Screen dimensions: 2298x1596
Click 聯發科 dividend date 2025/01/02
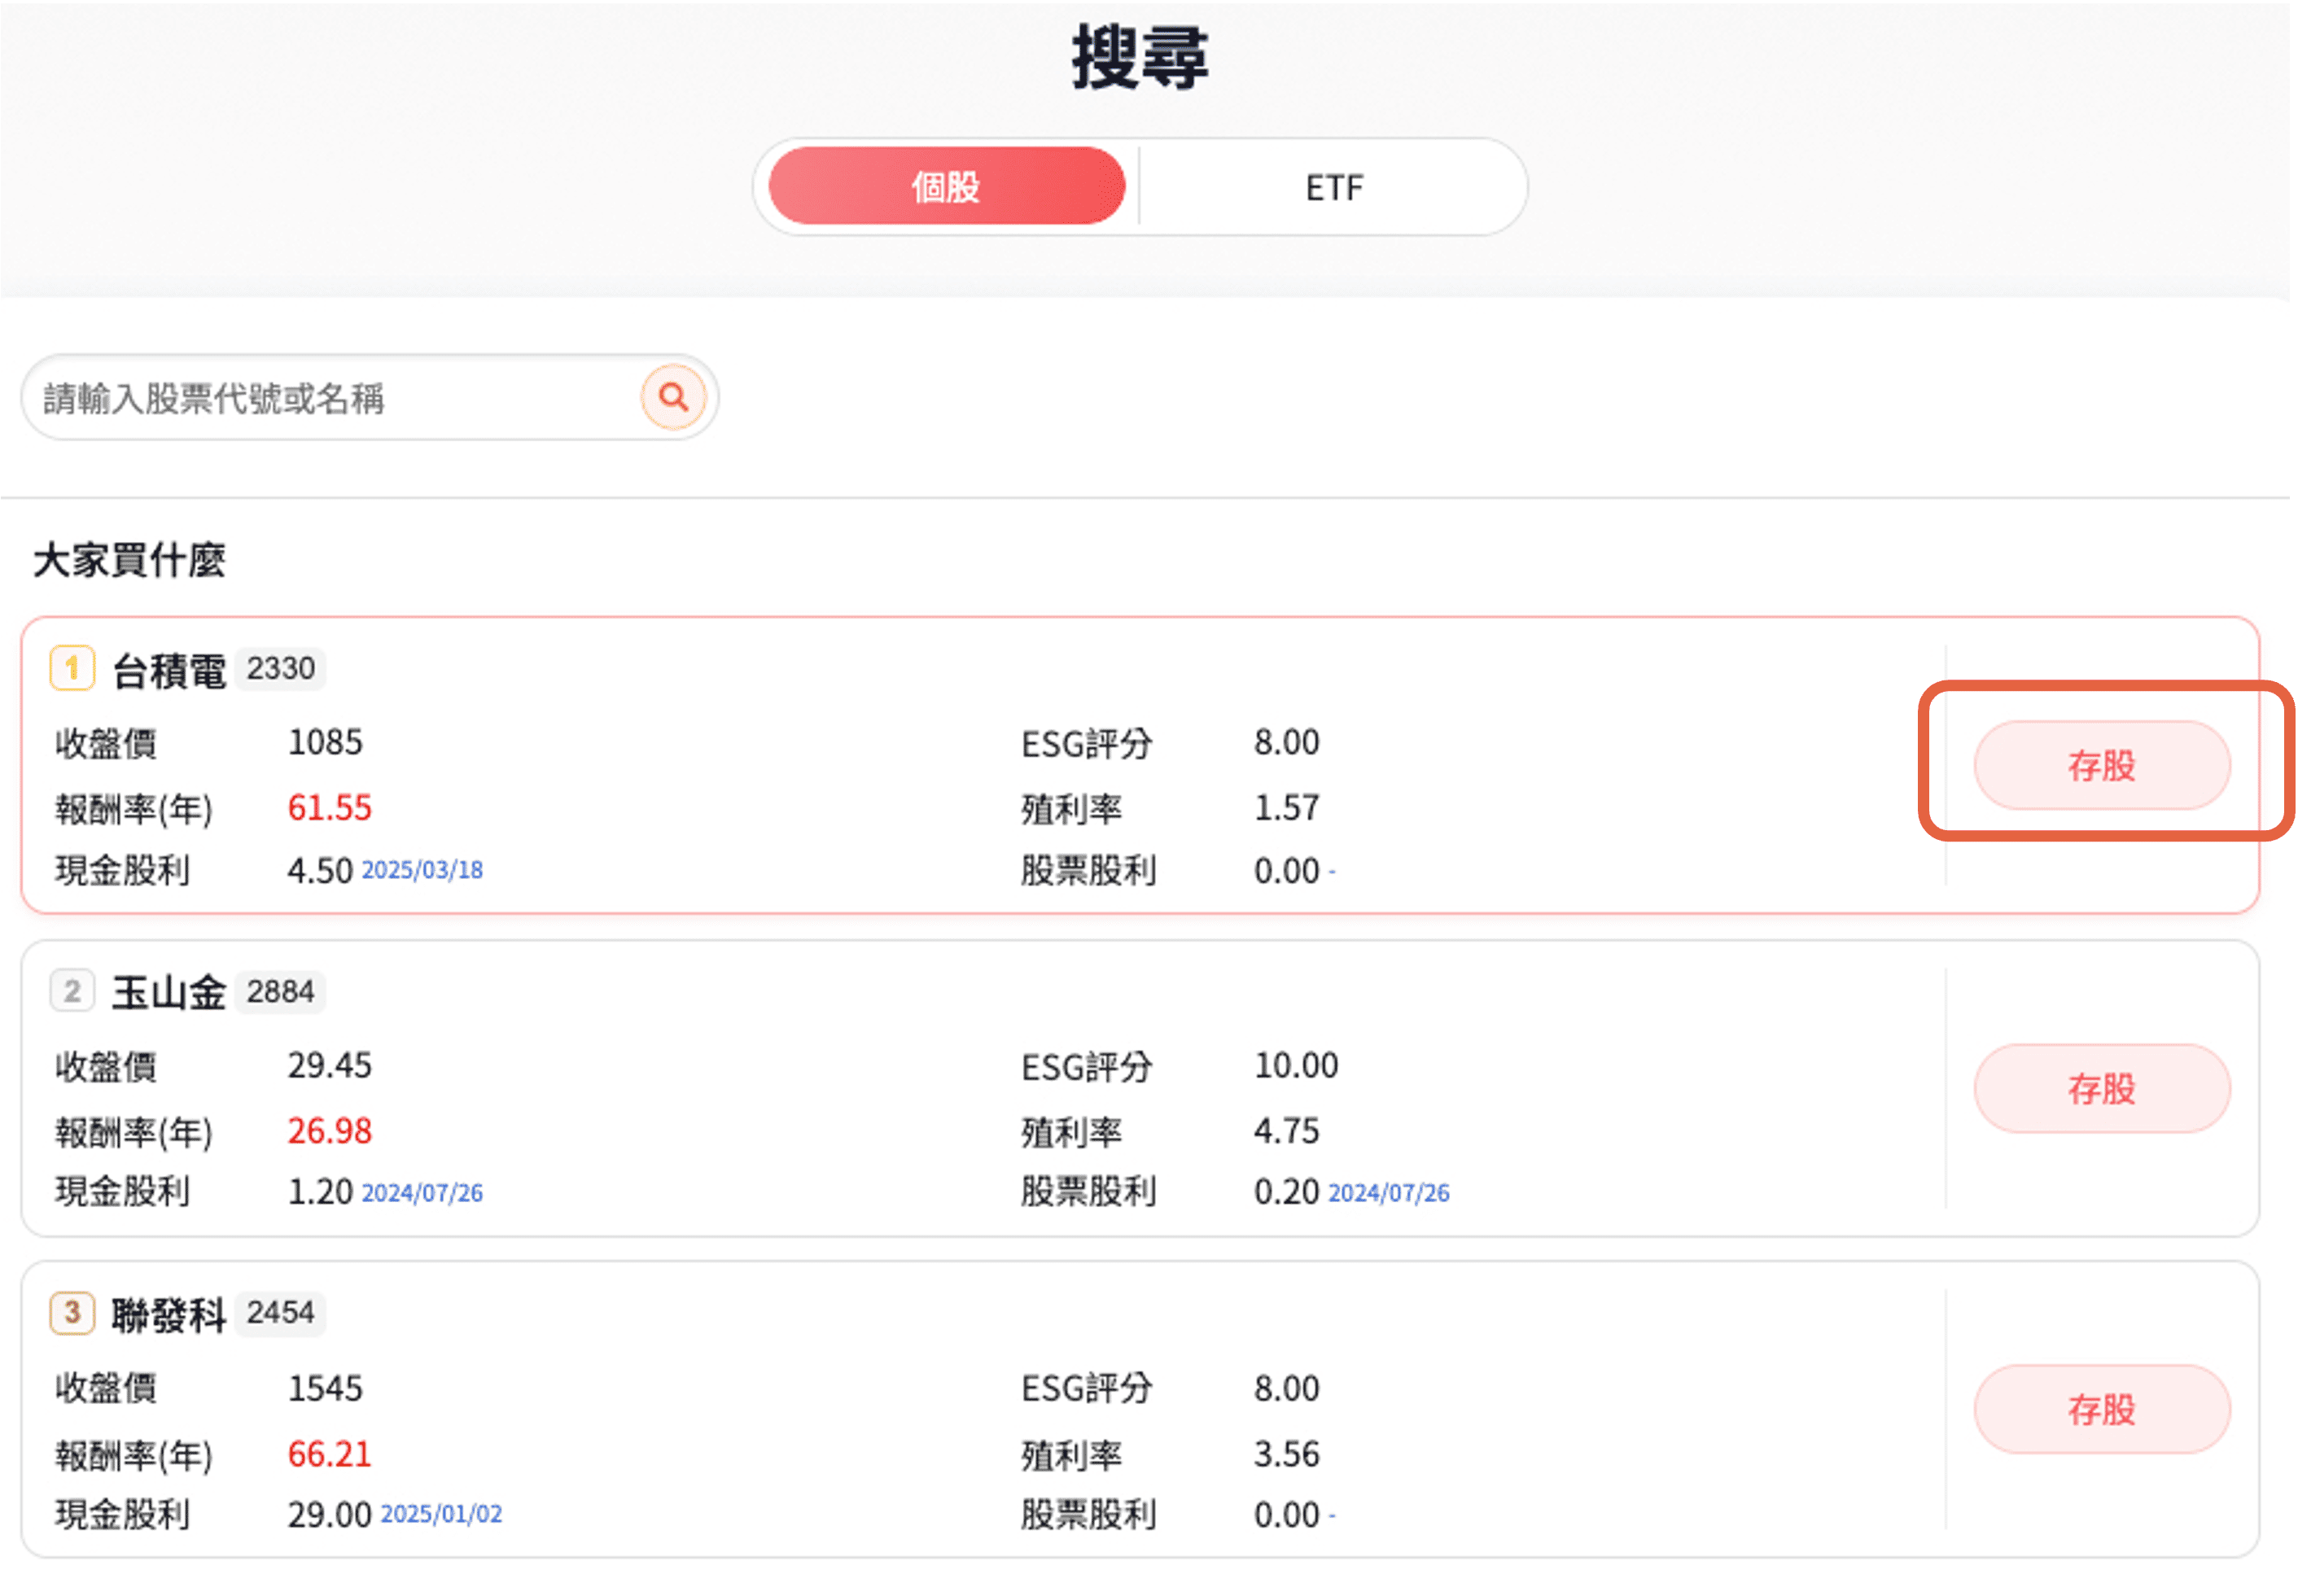(441, 1514)
